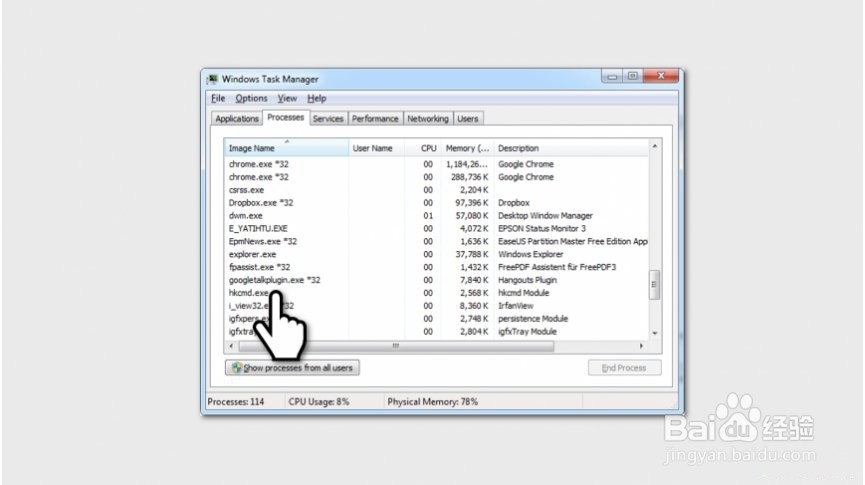The width and height of the screenshot is (865, 485).
Task: Click the scroll down arrow of process list
Action: click(655, 333)
